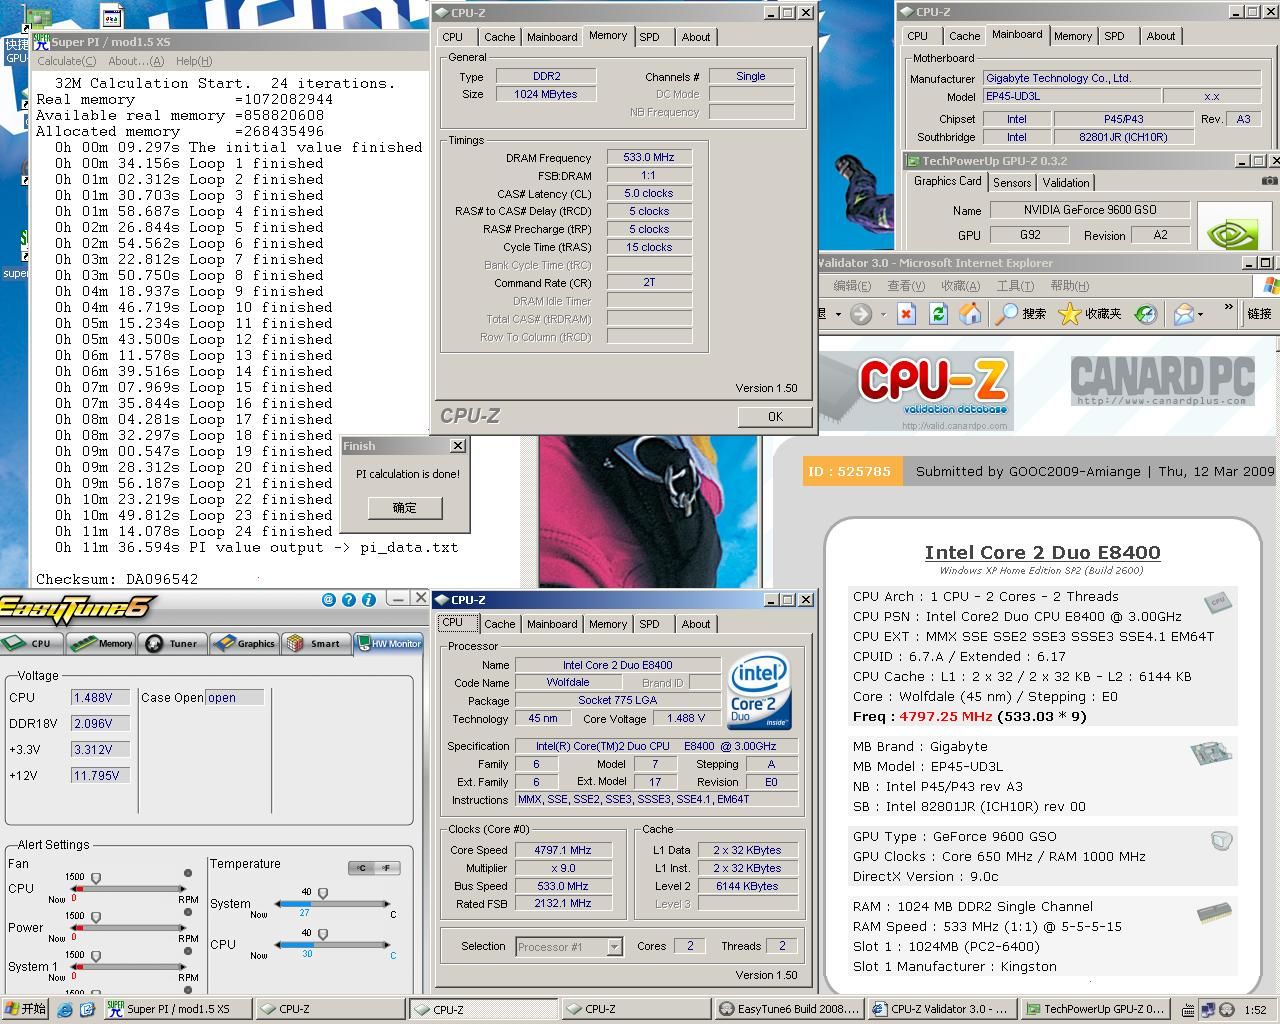Open Memory tab in top-right CPU-Z window
The image size is (1280, 1024).
[1073, 36]
